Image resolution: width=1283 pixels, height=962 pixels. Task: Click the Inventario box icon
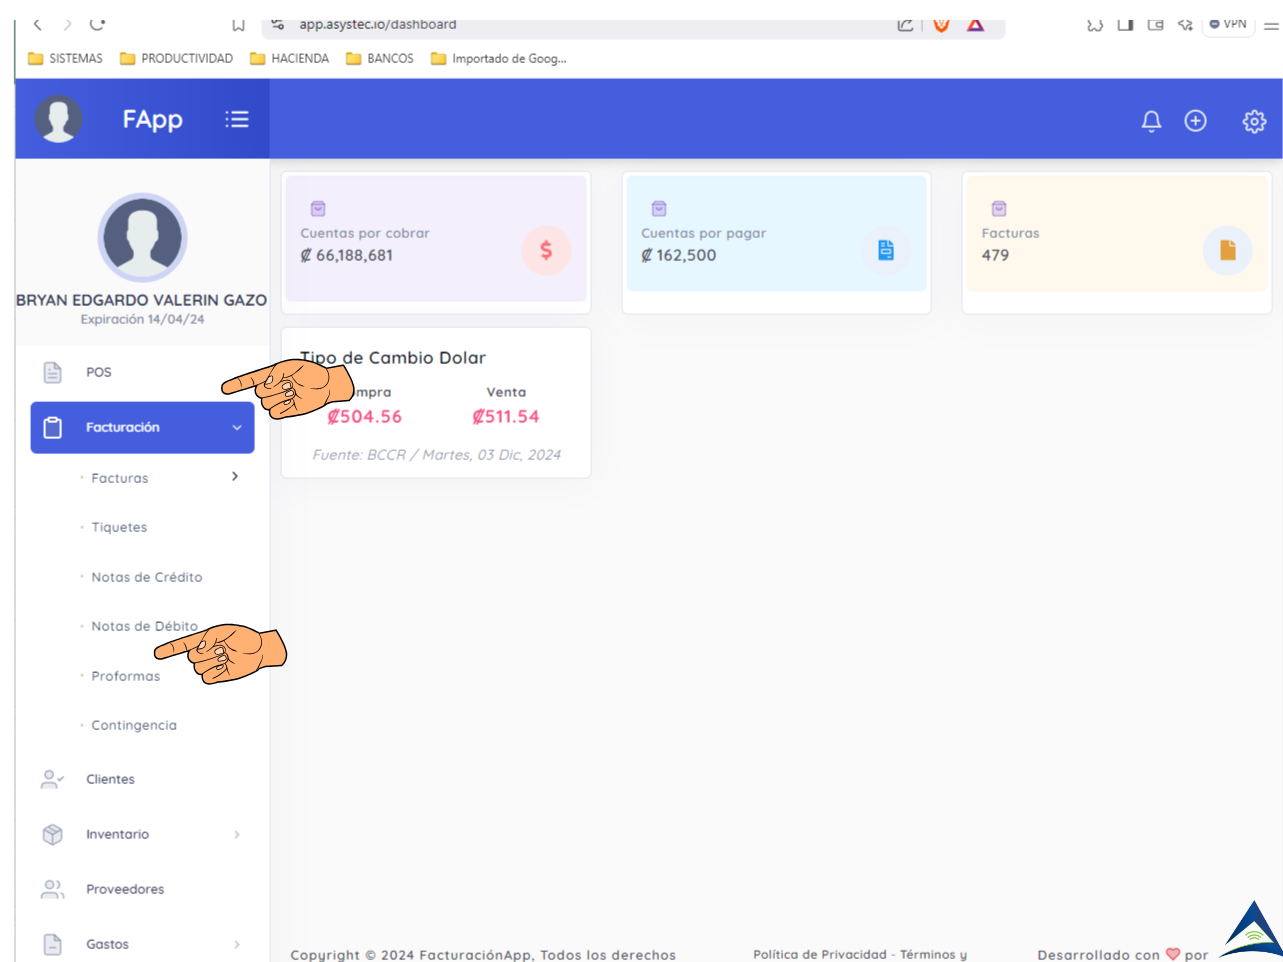tap(53, 834)
